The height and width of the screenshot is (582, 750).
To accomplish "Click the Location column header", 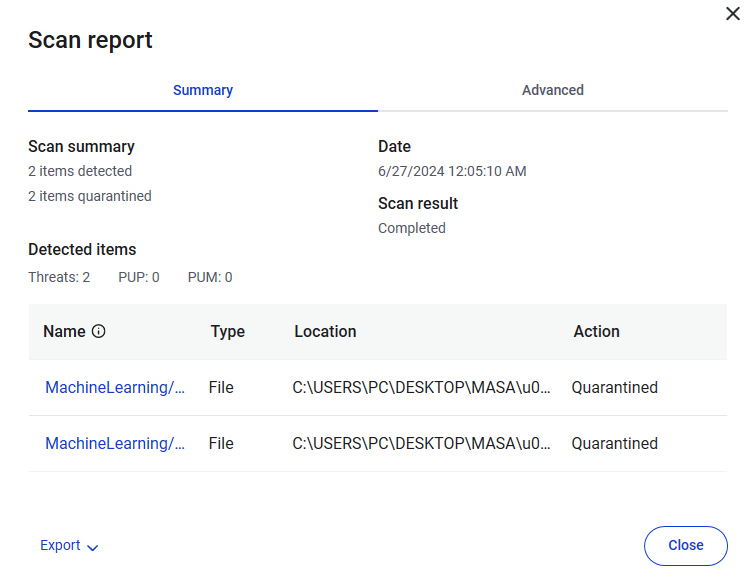I will tap(325, 332).
